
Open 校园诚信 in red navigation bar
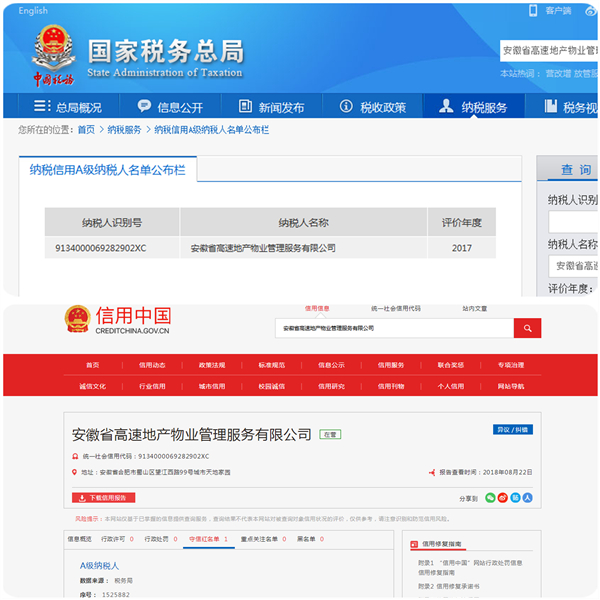tap(272, 386)
